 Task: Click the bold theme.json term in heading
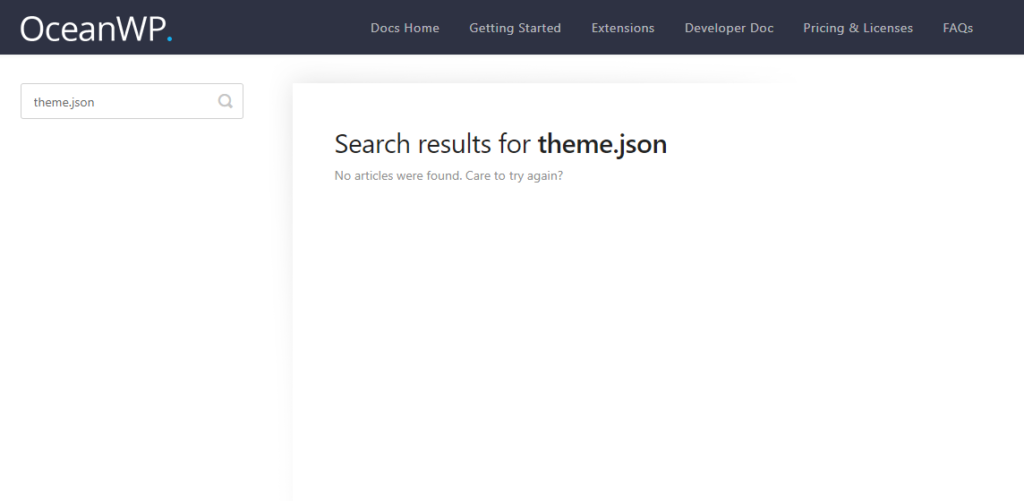coord(602,144)
